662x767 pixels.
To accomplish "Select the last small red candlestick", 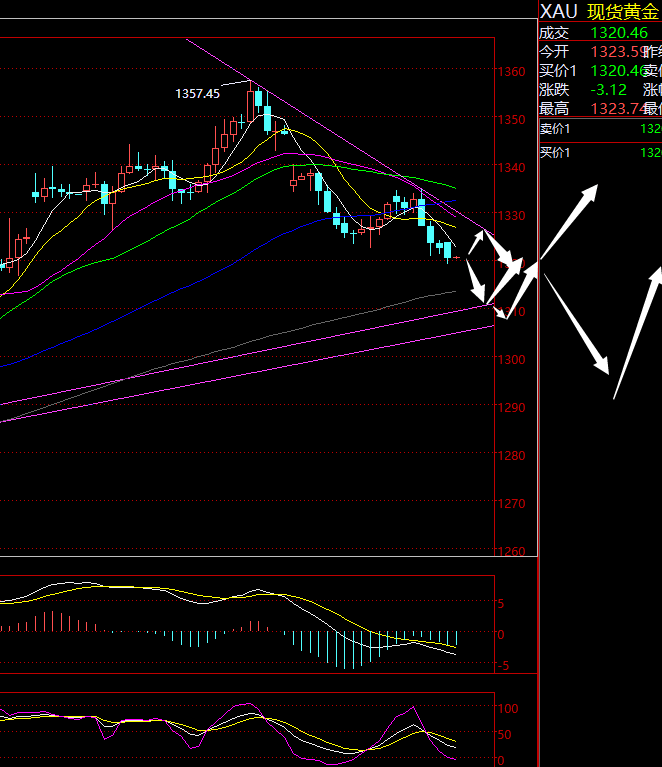I will (457, 257).
